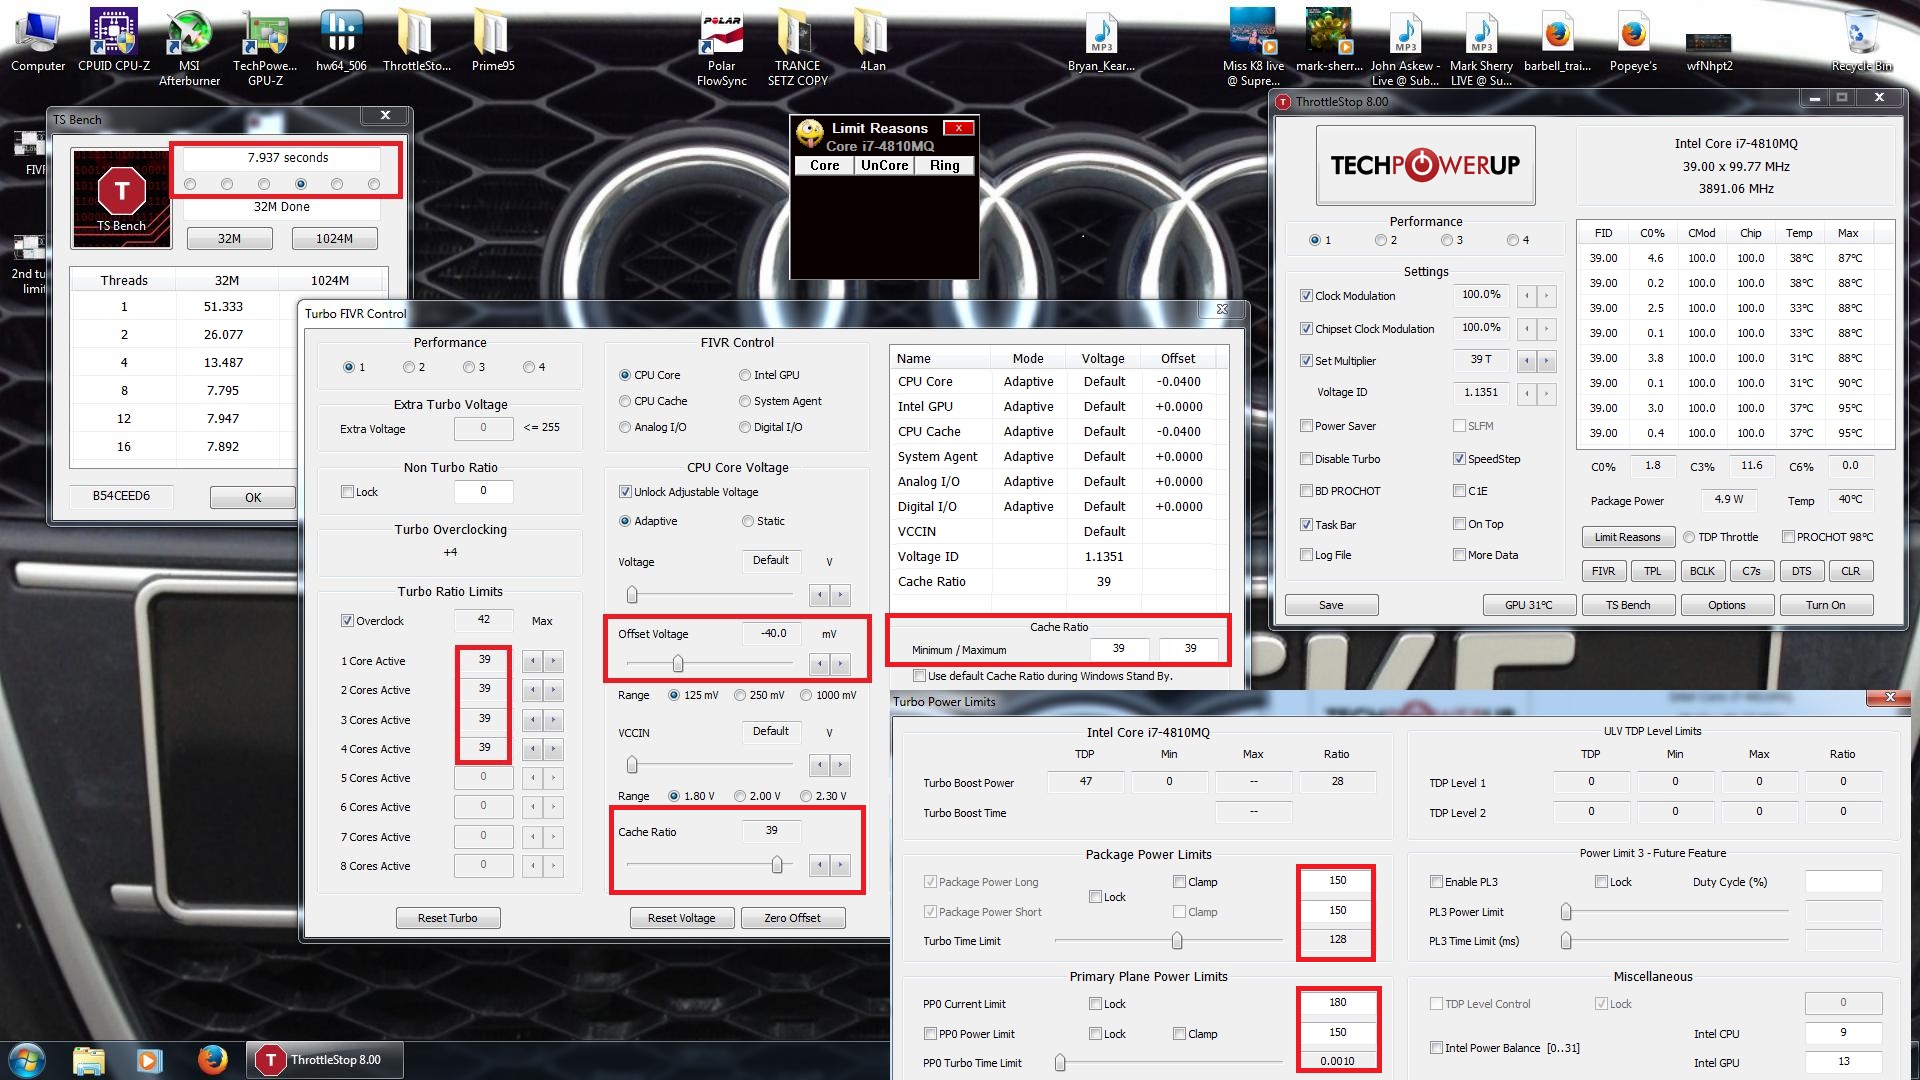Open the FIVR button in ThrottleStop
1920x1080 pixels.
(x=1603, y=571)
